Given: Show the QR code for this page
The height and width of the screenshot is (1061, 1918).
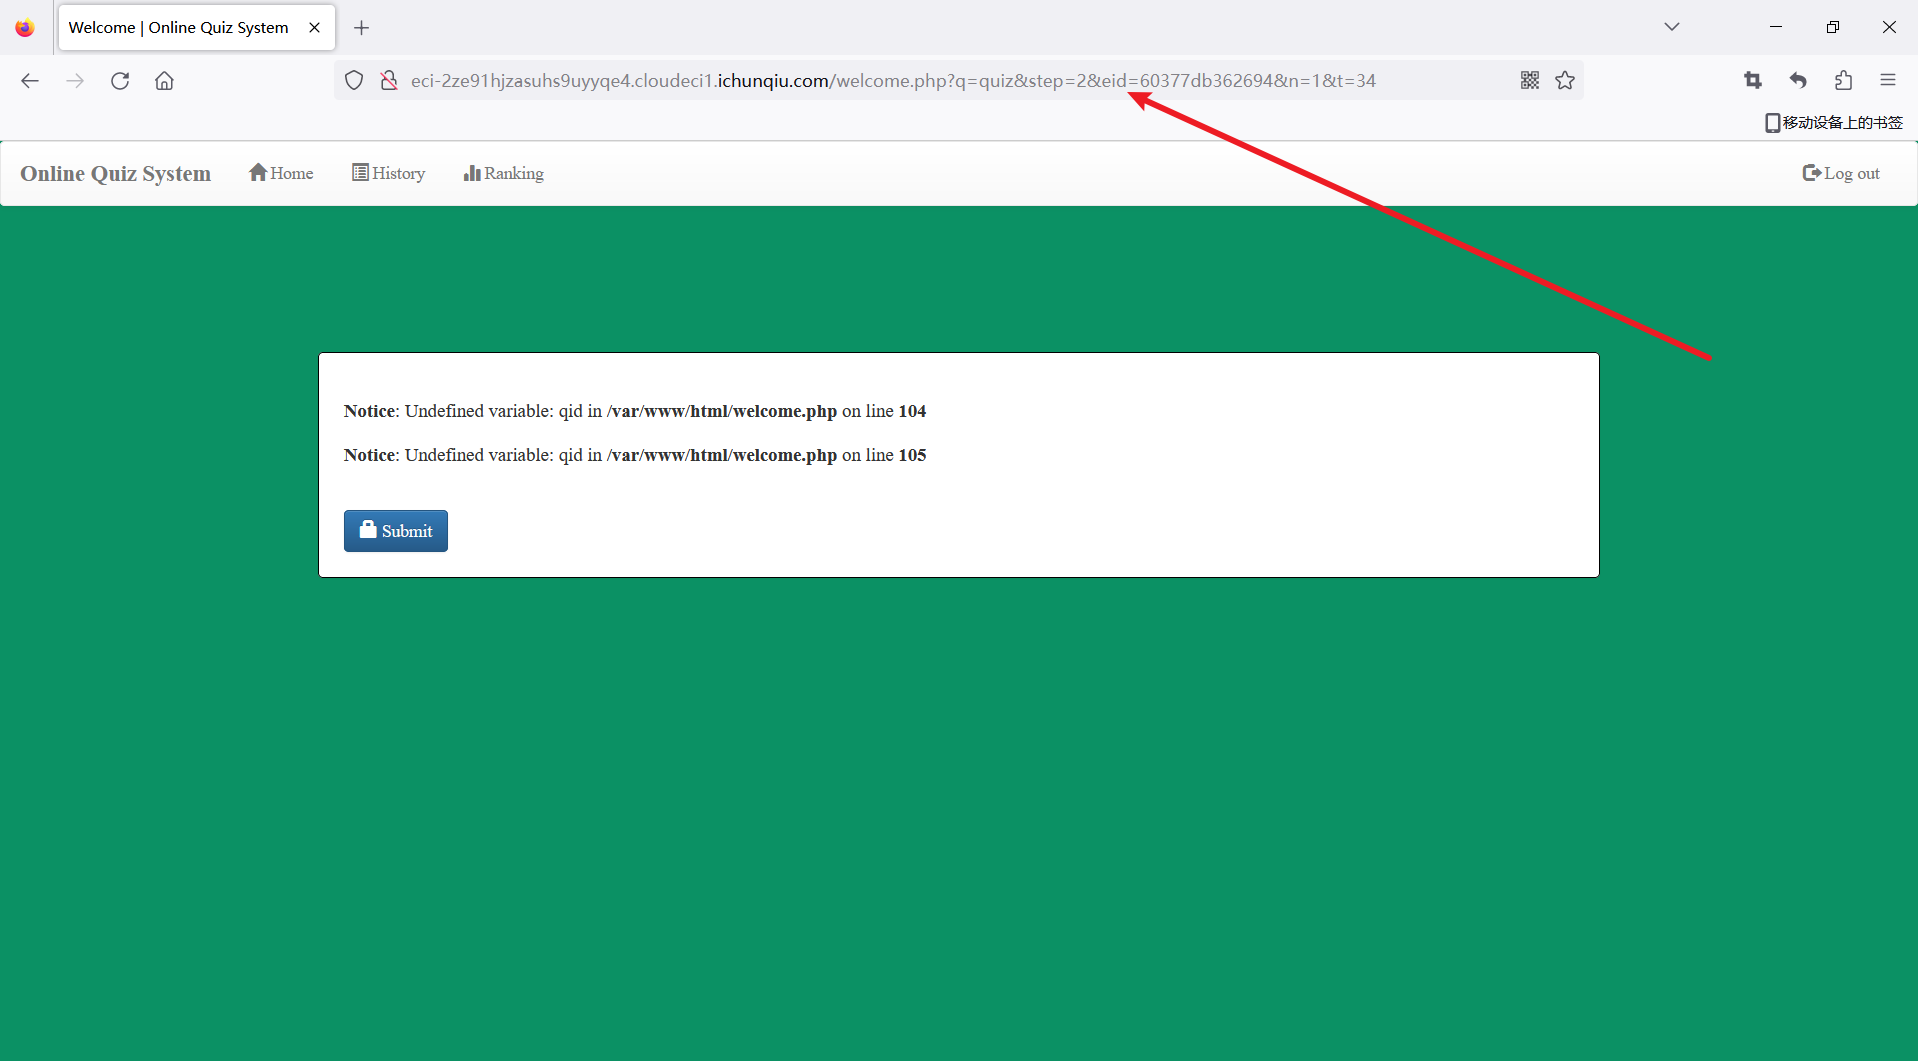Looking at the screenshot, I should tap(1530, 81).
